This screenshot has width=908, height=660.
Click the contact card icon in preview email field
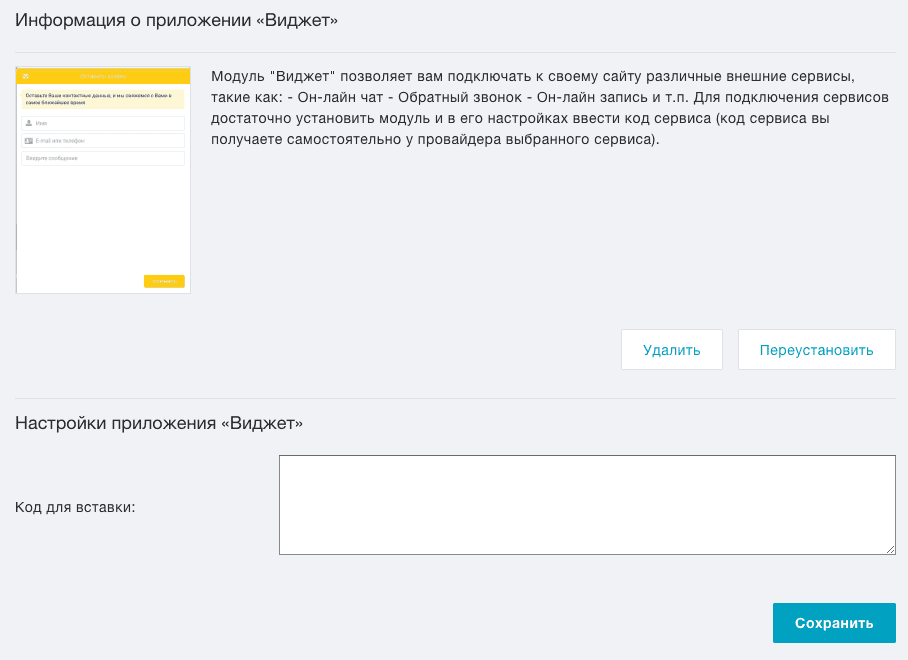click(x=29, y=141)
